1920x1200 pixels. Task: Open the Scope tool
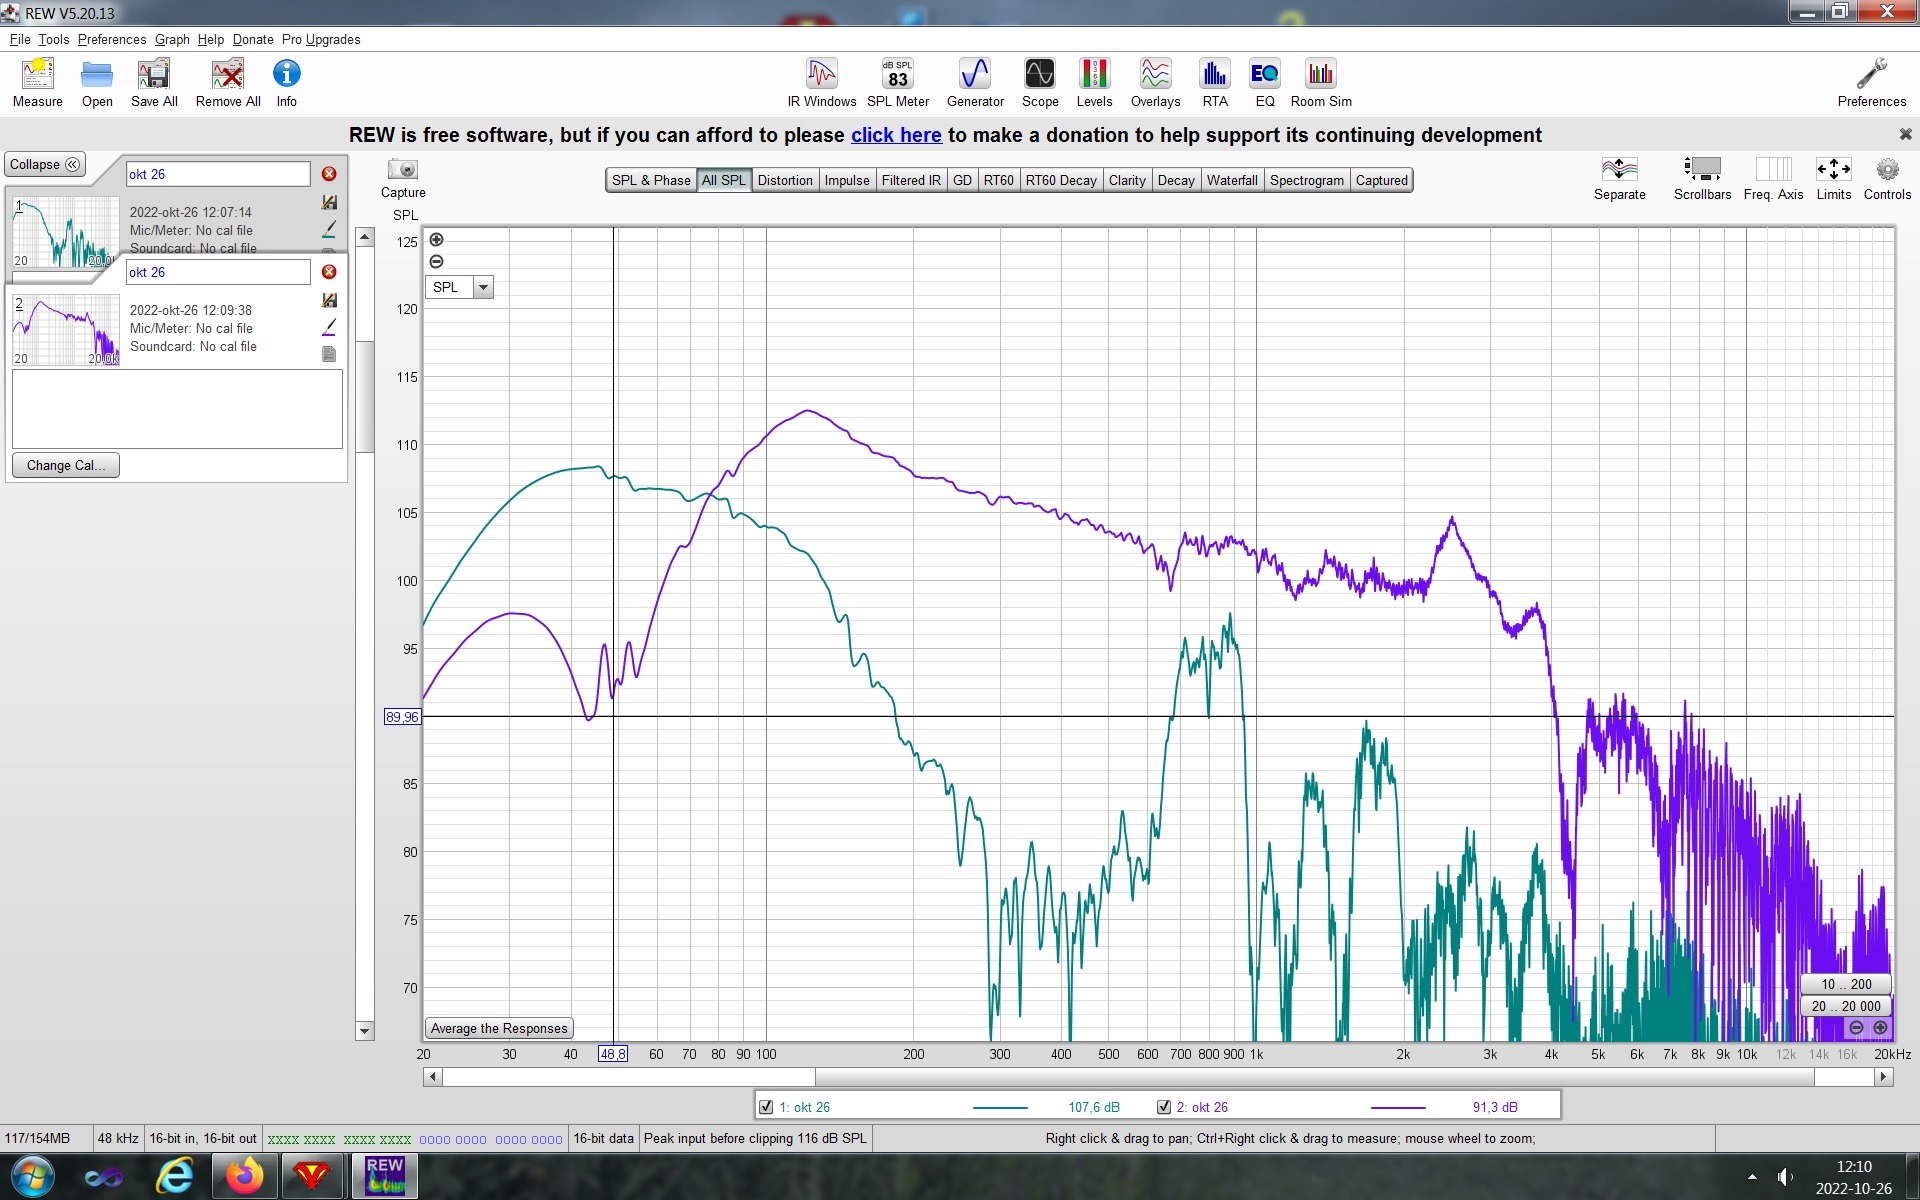point(1039,82)
